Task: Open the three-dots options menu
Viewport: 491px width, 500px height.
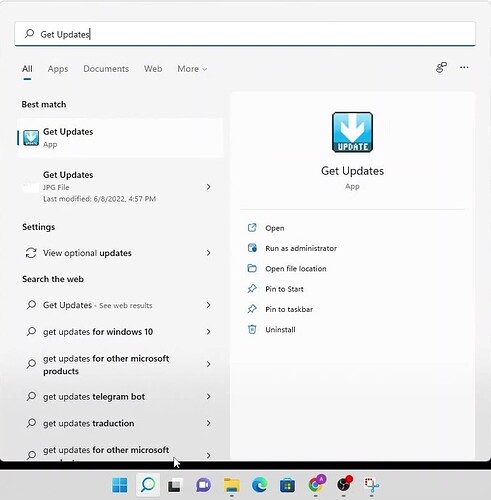Action: tap(464, 68)
